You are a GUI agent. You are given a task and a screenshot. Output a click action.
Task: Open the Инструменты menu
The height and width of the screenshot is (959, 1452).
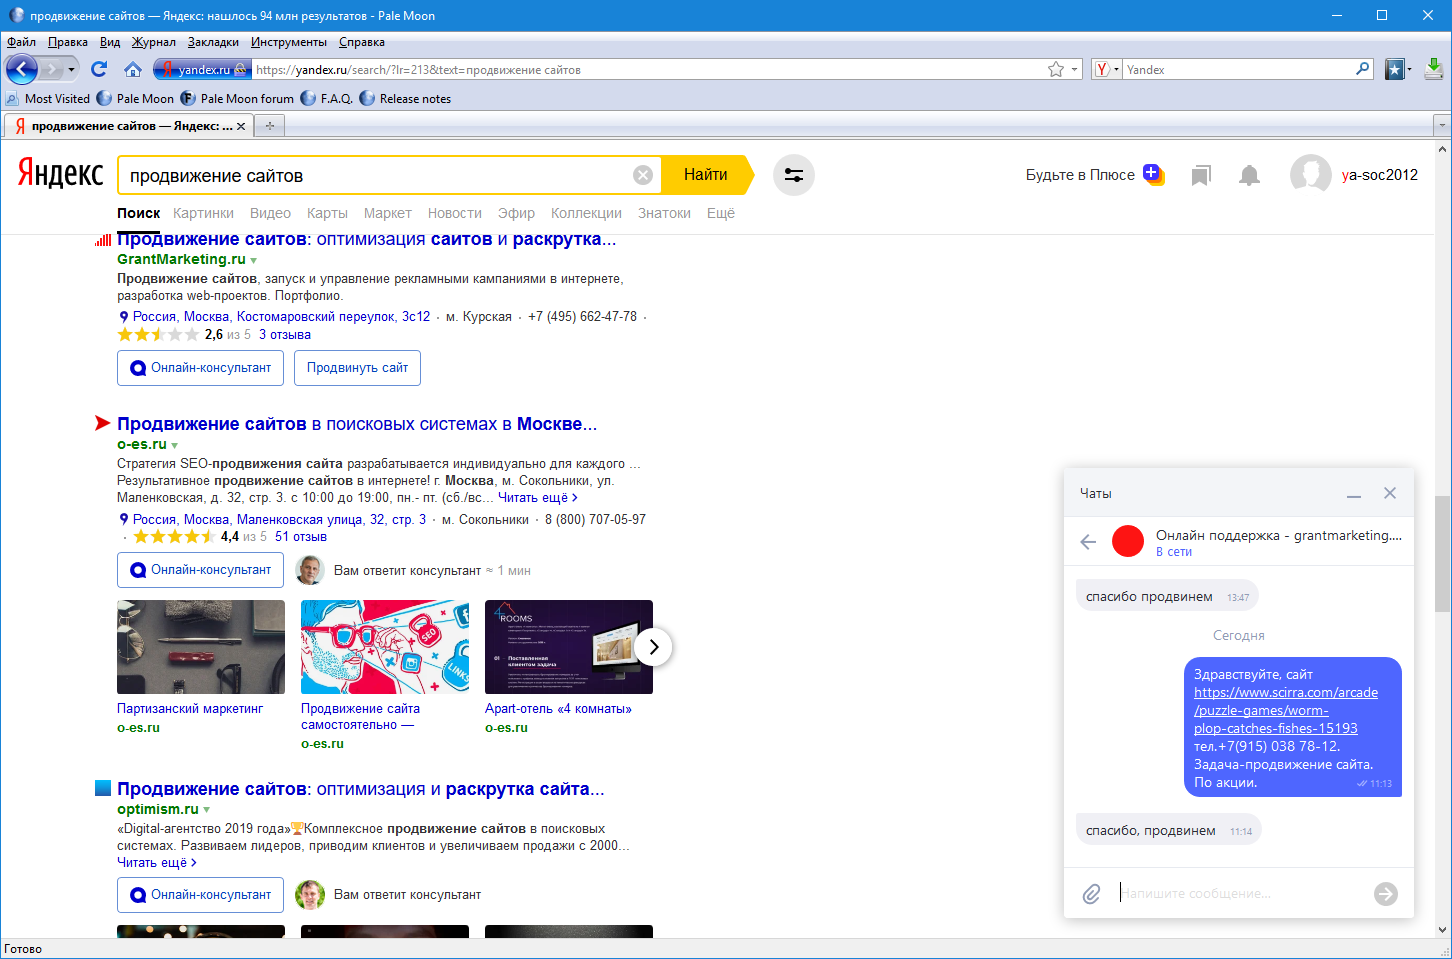(x=289, y=42)
